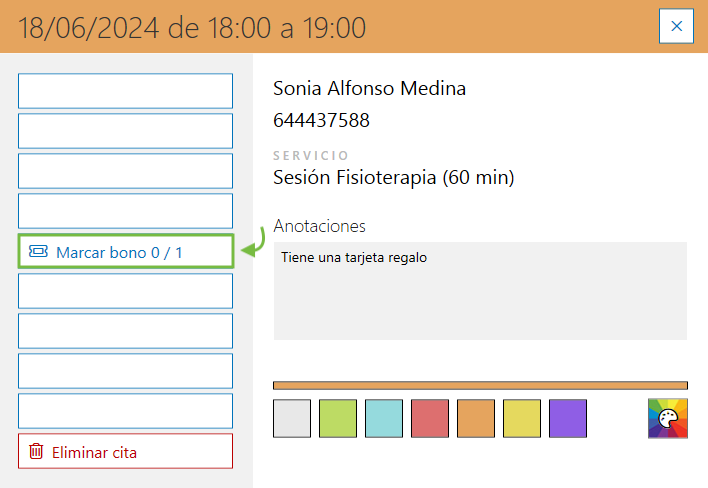Select the light gray color swatch

[292, 418]
